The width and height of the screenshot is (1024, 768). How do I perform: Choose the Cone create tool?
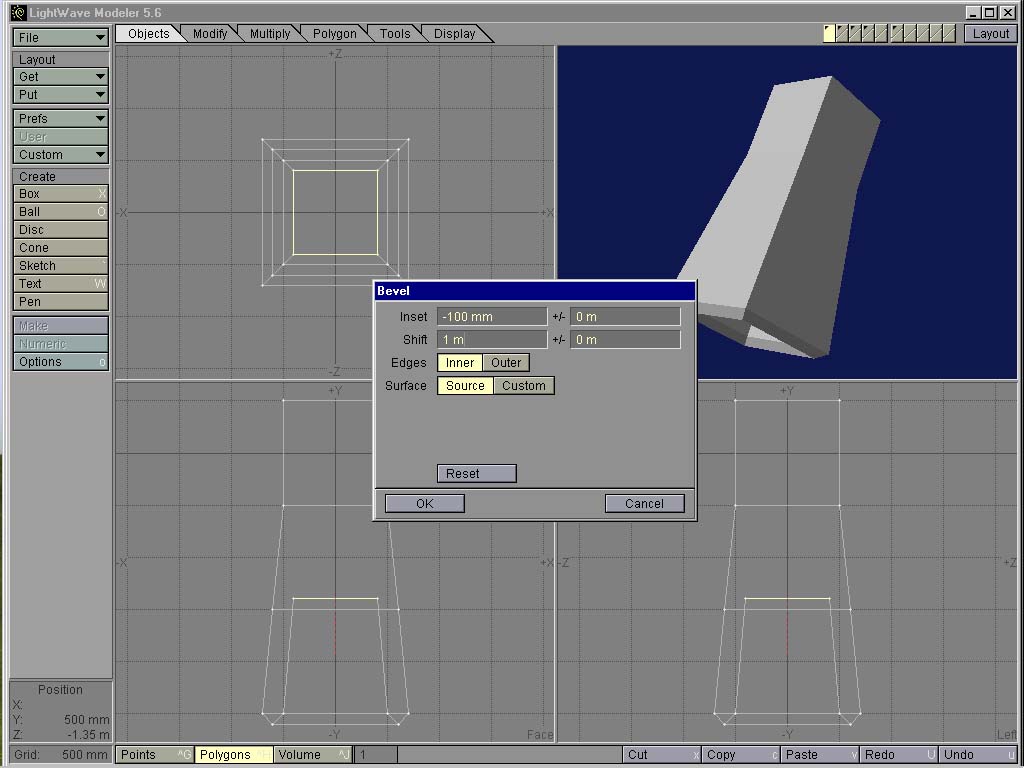pyautogui.click(x=60, y=248)
